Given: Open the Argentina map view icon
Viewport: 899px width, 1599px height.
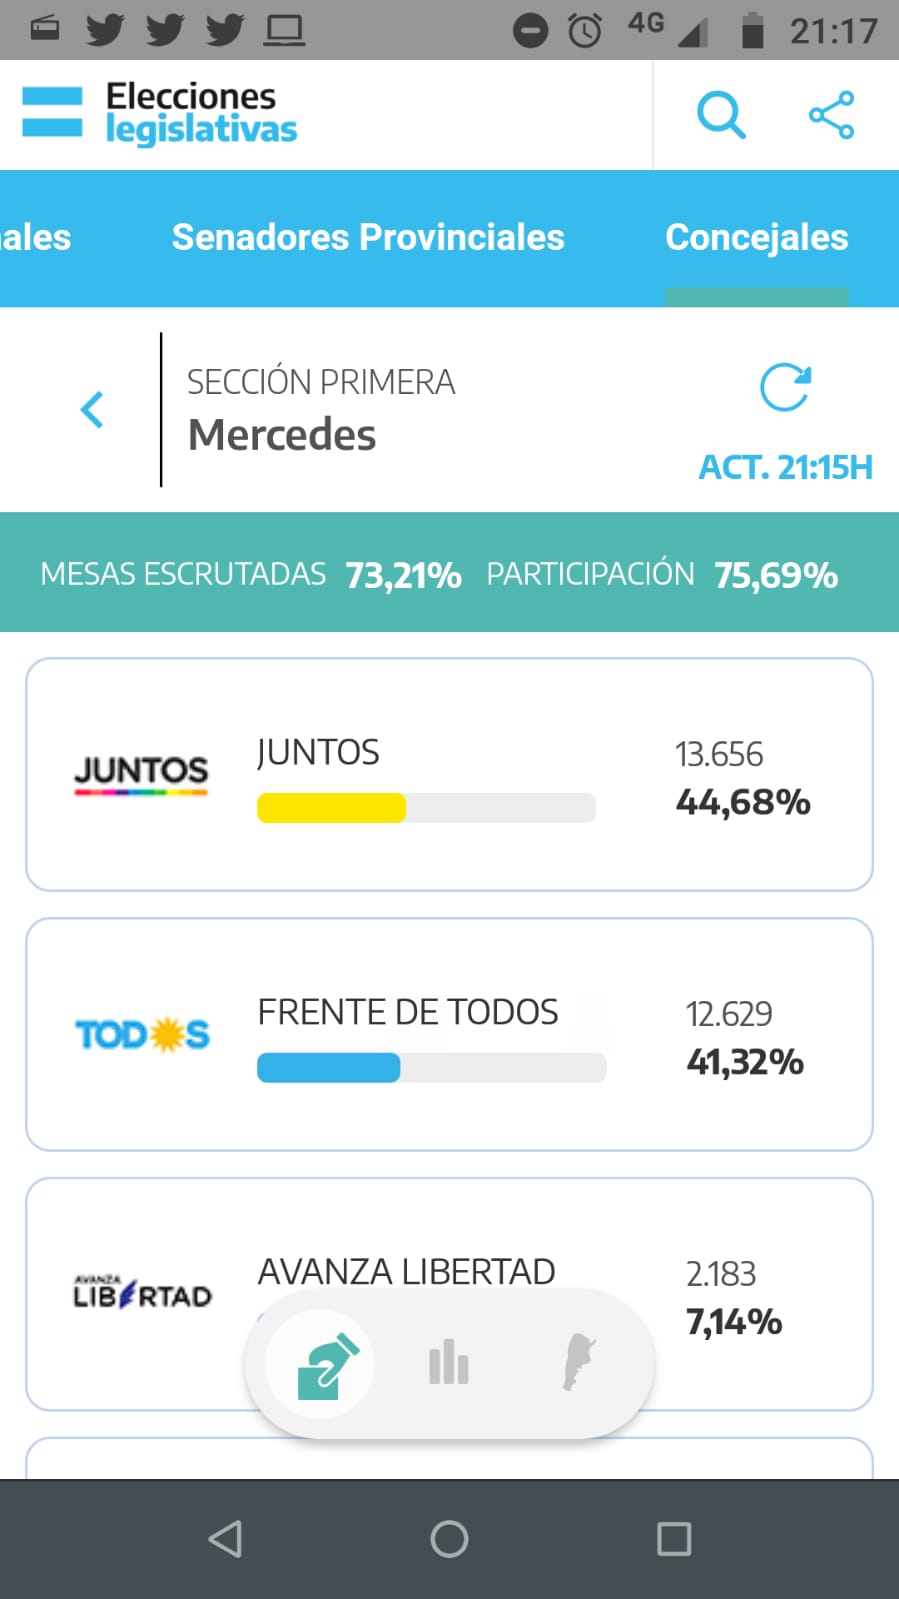Looking at the screenshot, I should (x=578, y=1362).
